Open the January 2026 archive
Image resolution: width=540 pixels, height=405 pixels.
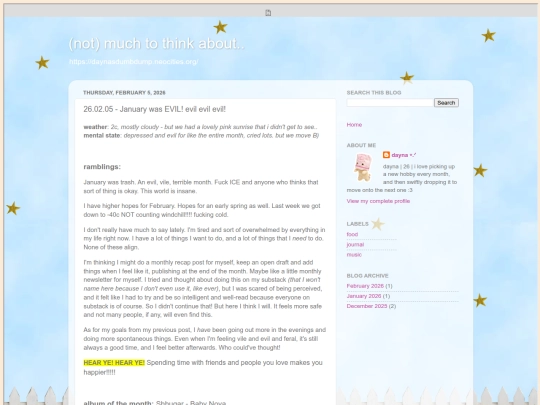click(x=364, y=296)
